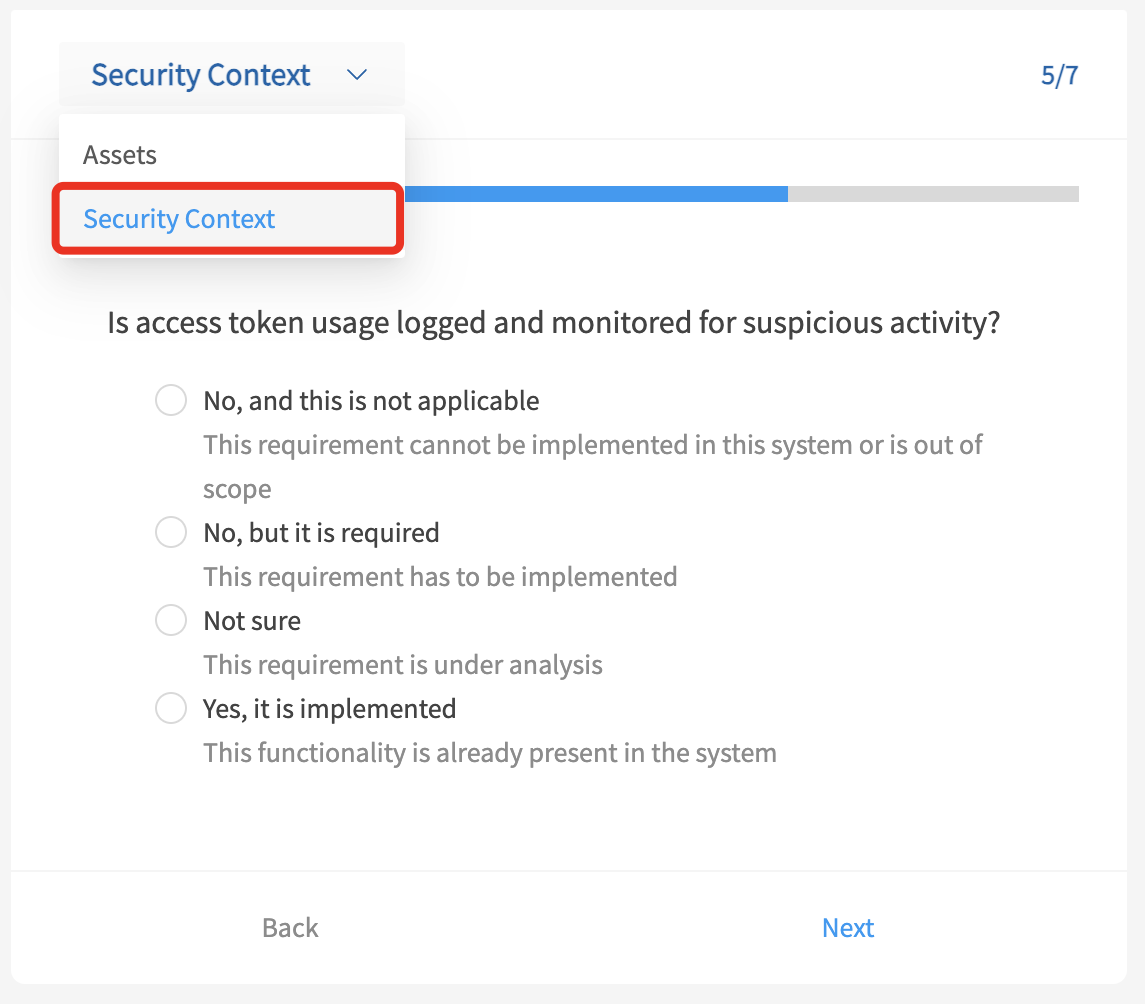This screenshot has height=1004, width=1145.
Task: Click the chevron arrow beside Security Context title
Action: click(x=356, y=74)
